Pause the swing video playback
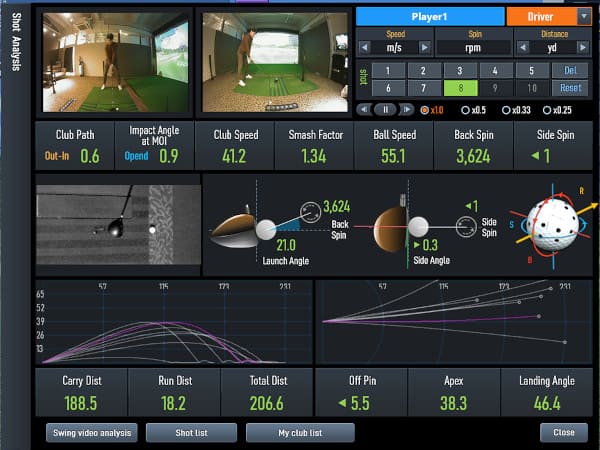The width and height of the screenshot is (600, 450). click(384, 109)
